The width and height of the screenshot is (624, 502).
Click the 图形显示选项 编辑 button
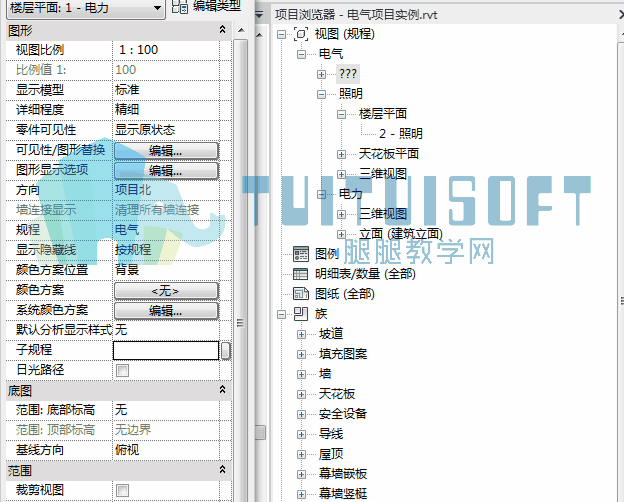(x=166, y=170)
